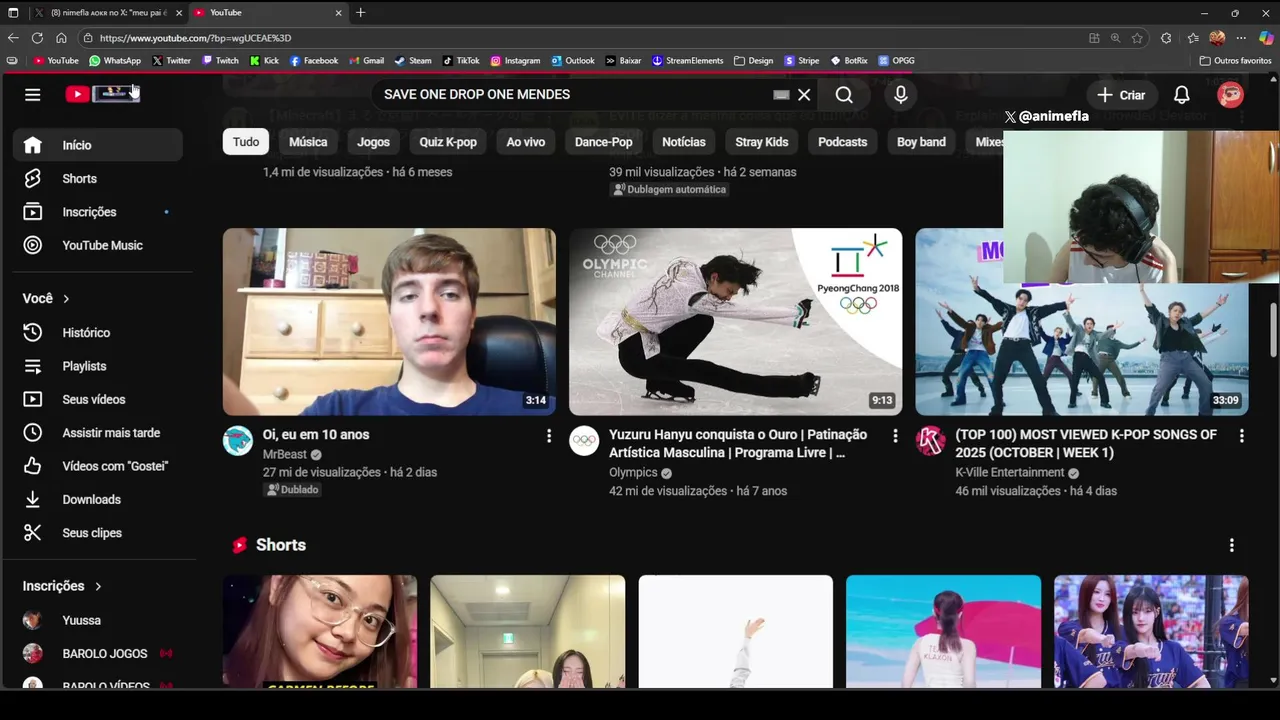1280x720 pixels.
Task: Go to YouTube home via the logo
Action: point(103,94)
